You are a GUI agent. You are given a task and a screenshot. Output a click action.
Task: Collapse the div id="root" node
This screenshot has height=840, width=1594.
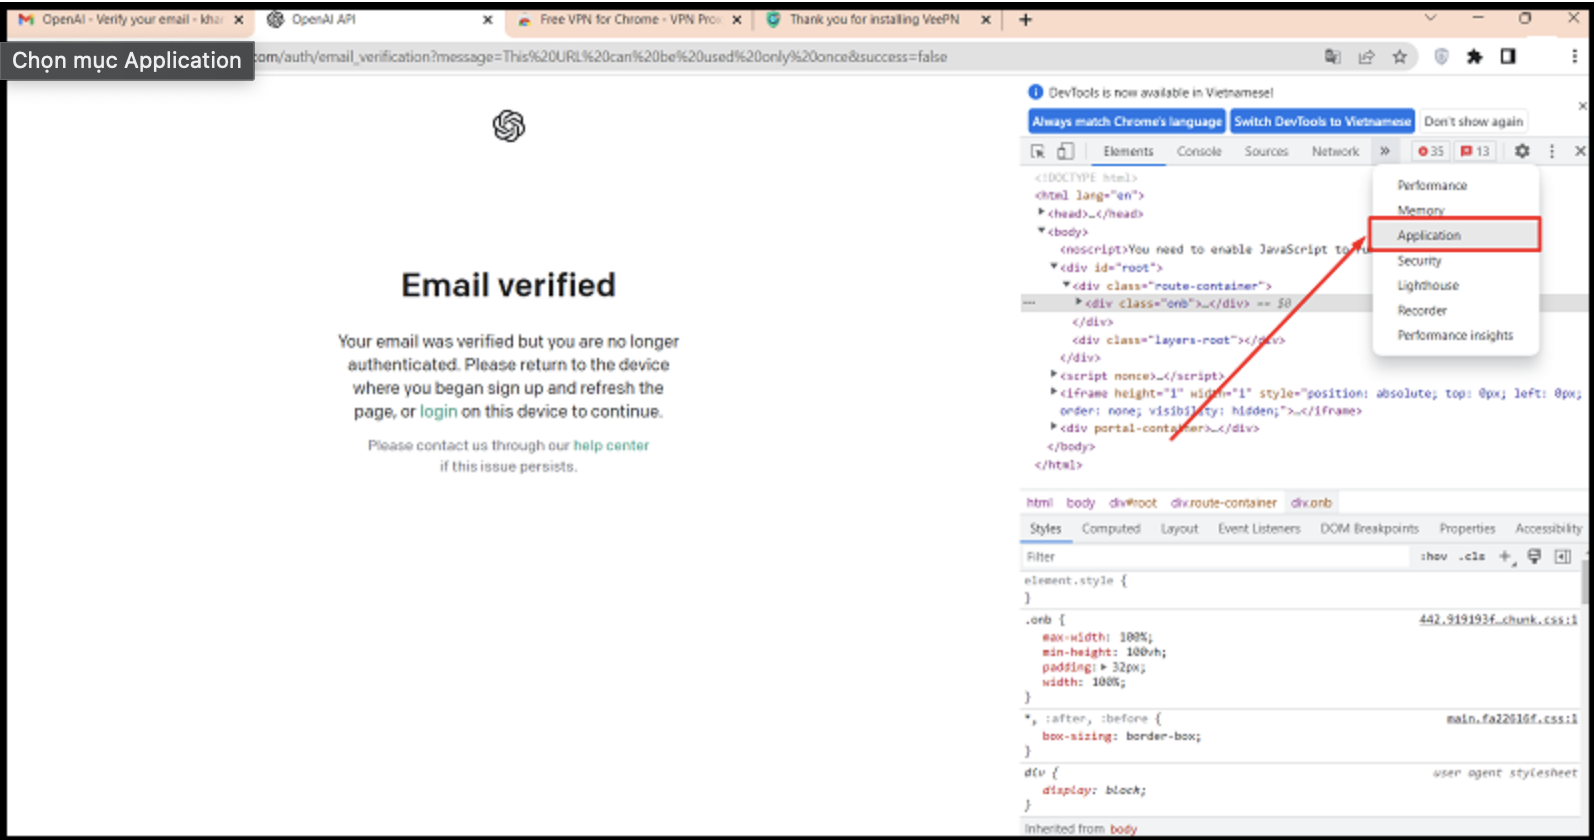click(x=1053, y=267)
